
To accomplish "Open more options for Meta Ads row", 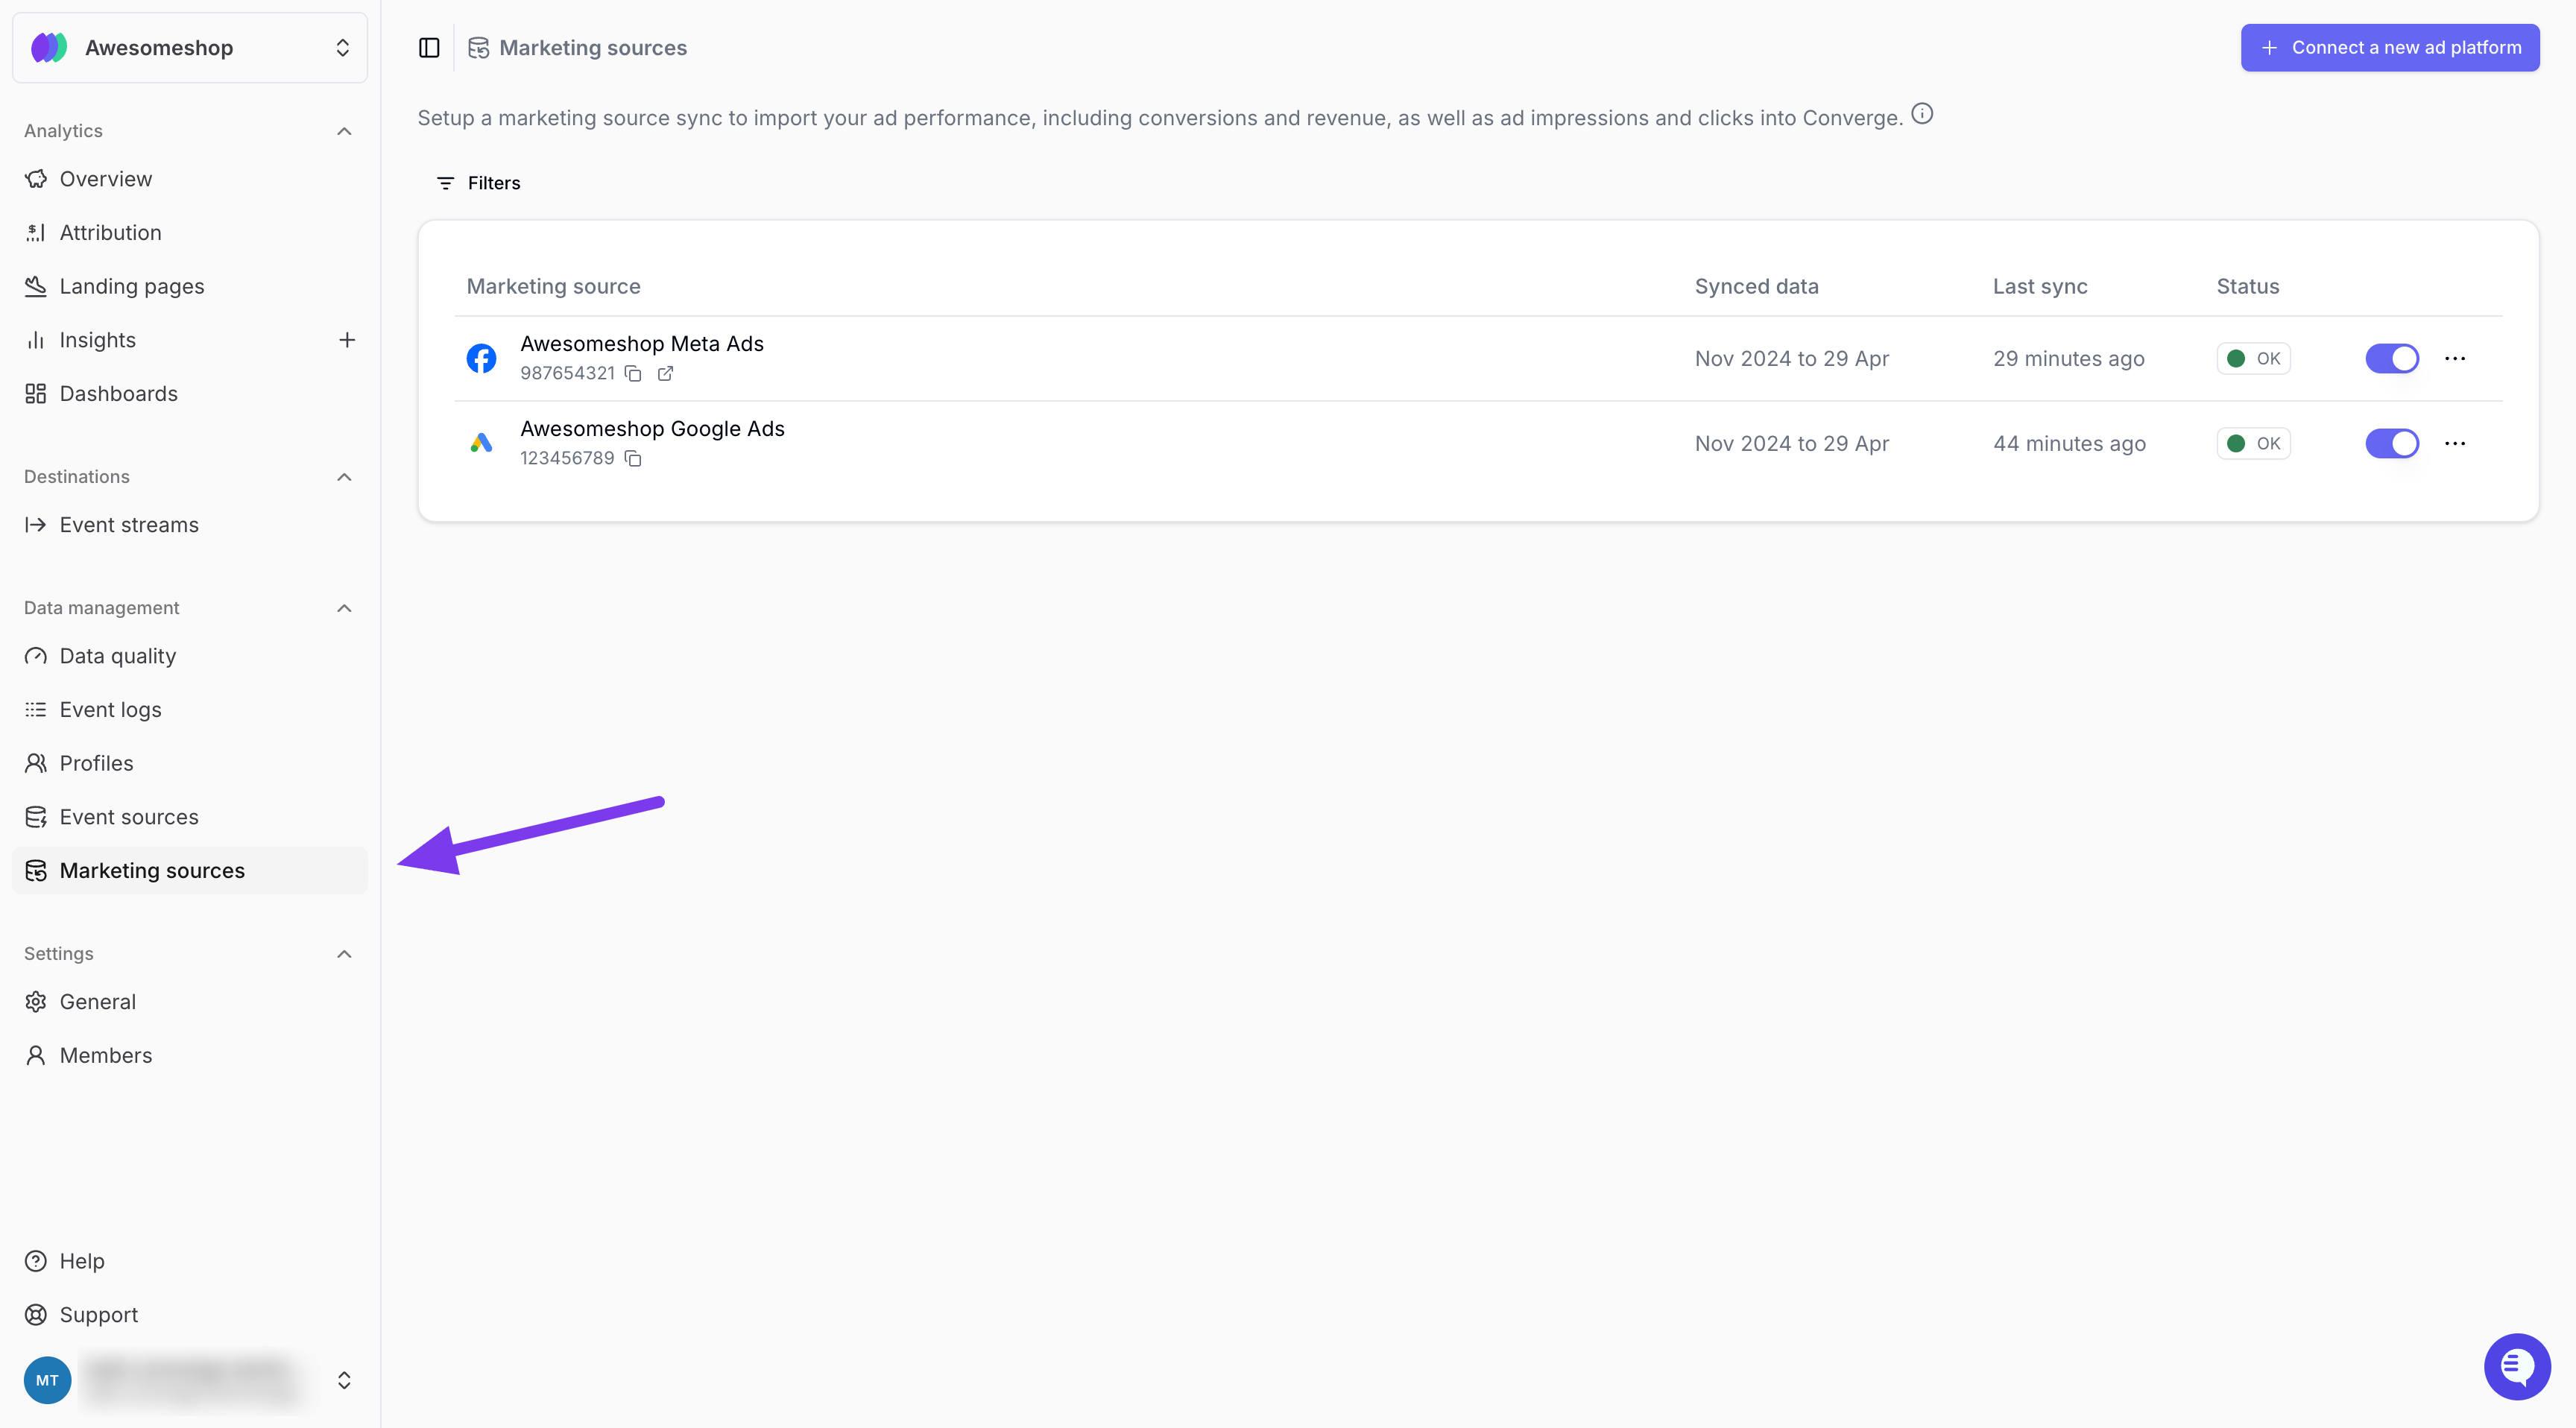I will tap(2455, 358).
